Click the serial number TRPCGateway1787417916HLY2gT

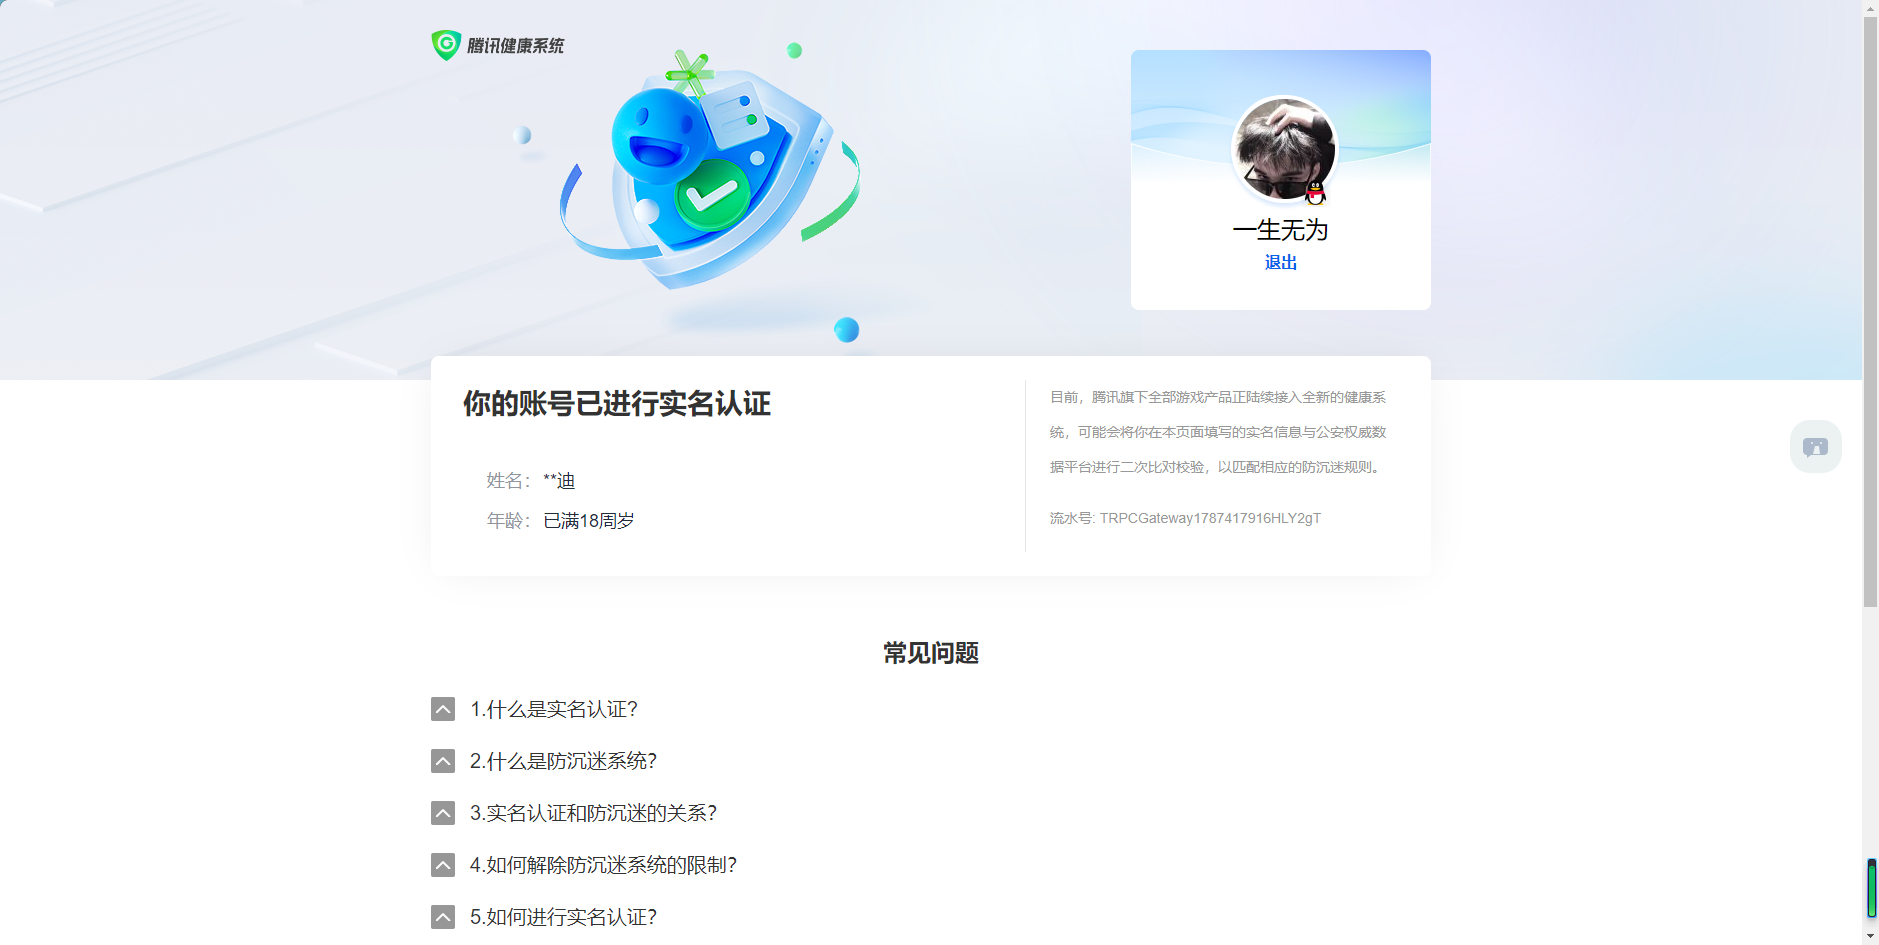[x=1210, y=518]
